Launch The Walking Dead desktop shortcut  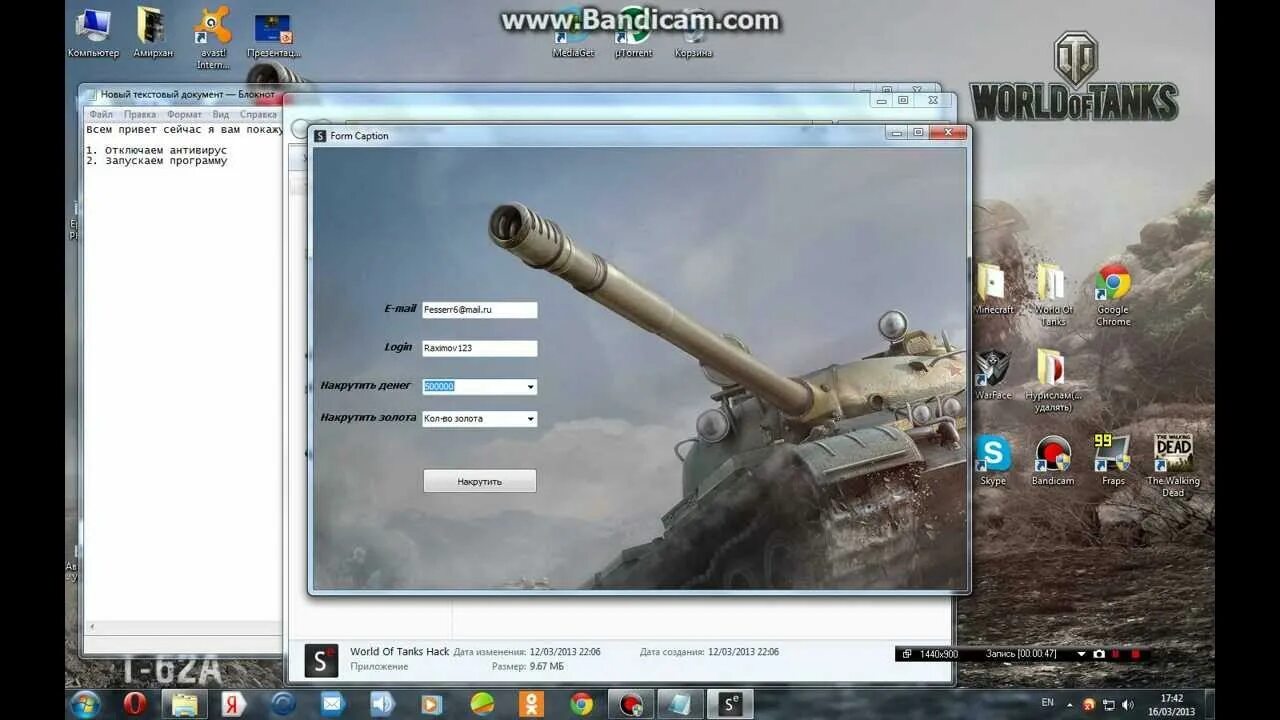[1173, 465]
